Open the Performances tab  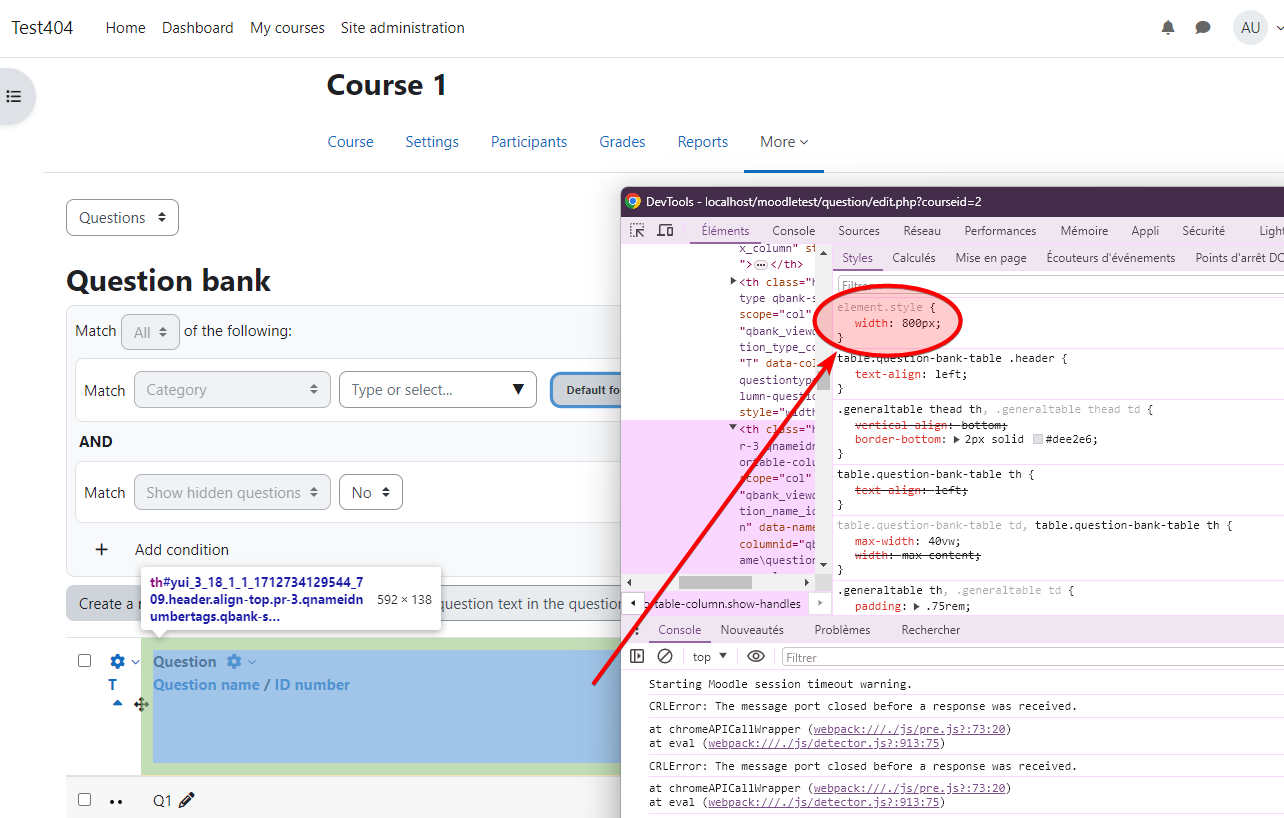(1000, 231)
